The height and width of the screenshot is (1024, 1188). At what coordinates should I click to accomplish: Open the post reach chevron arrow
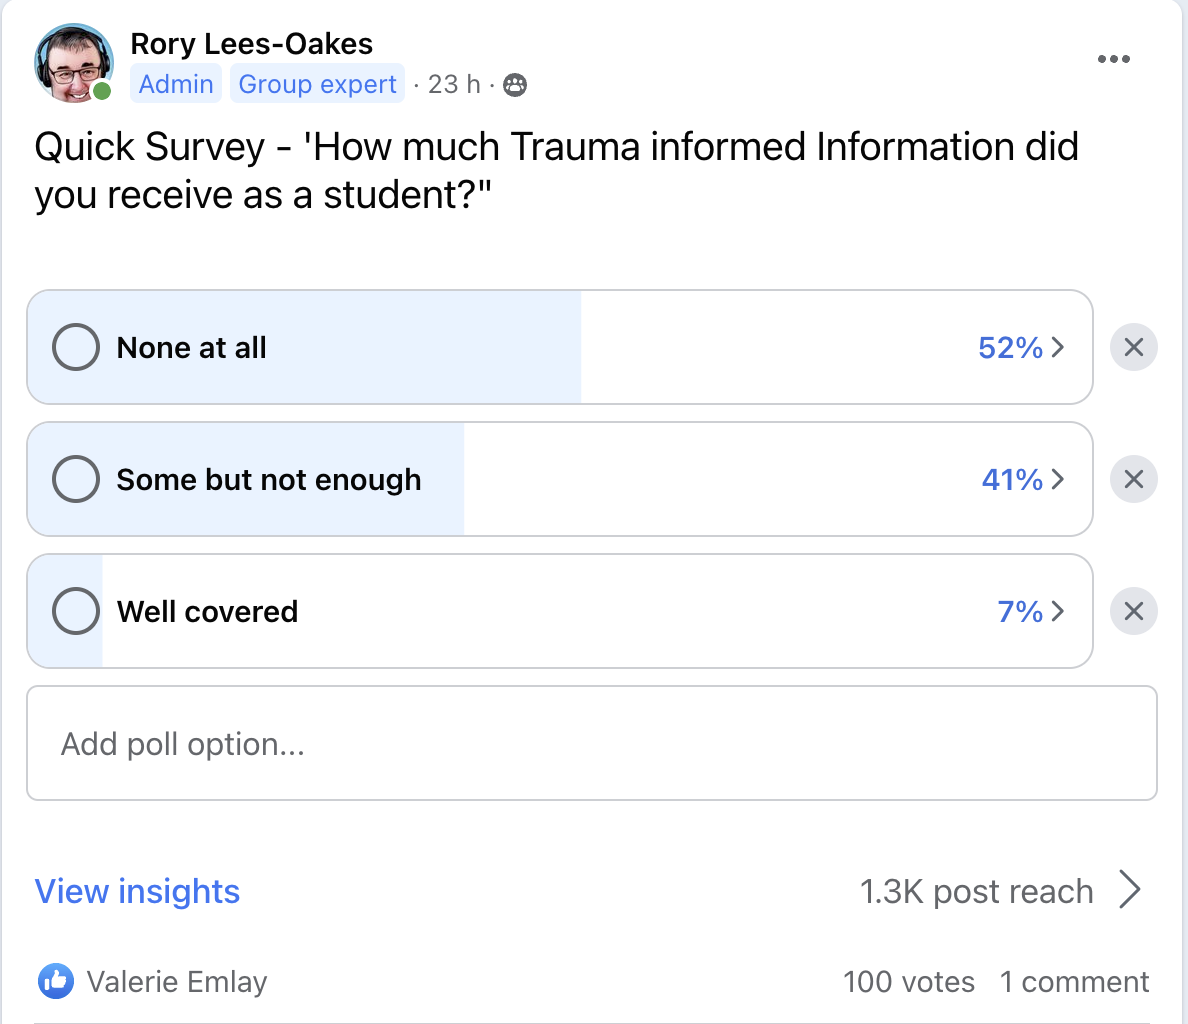(1130, 890)
